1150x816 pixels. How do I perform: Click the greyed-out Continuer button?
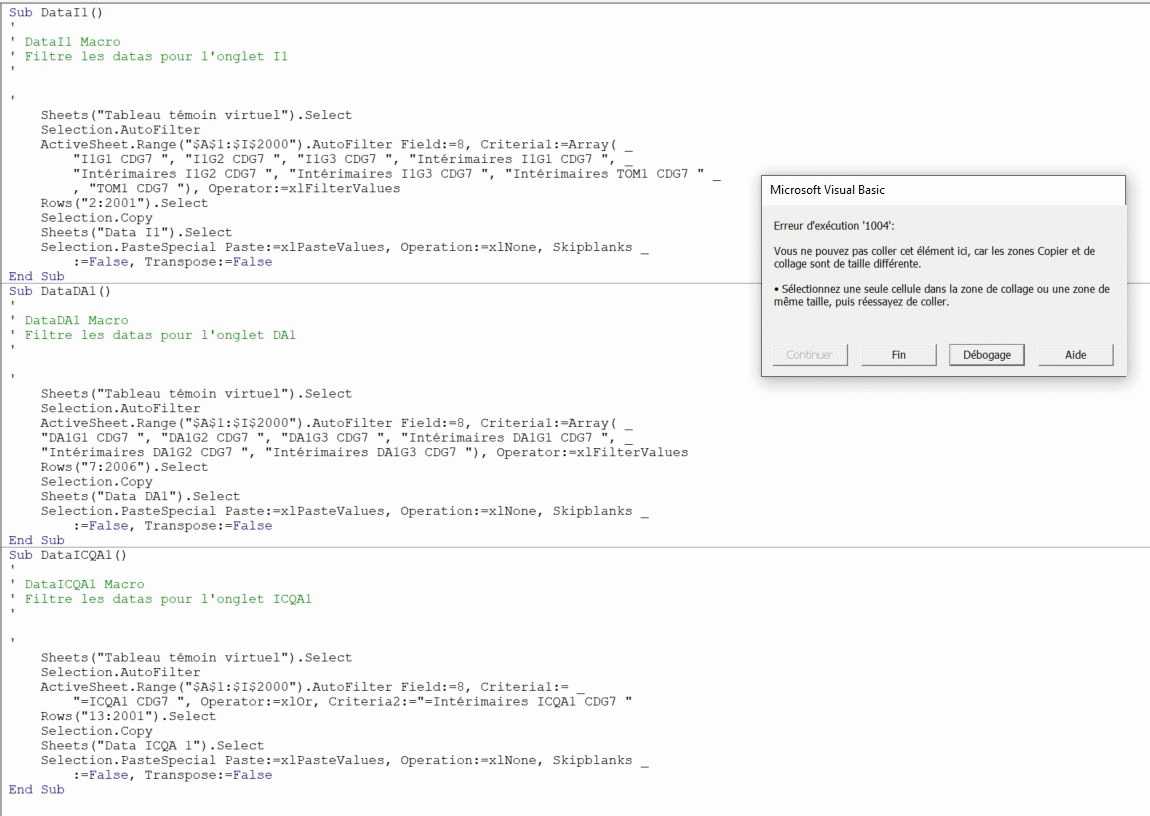click(x=809, y=355)
